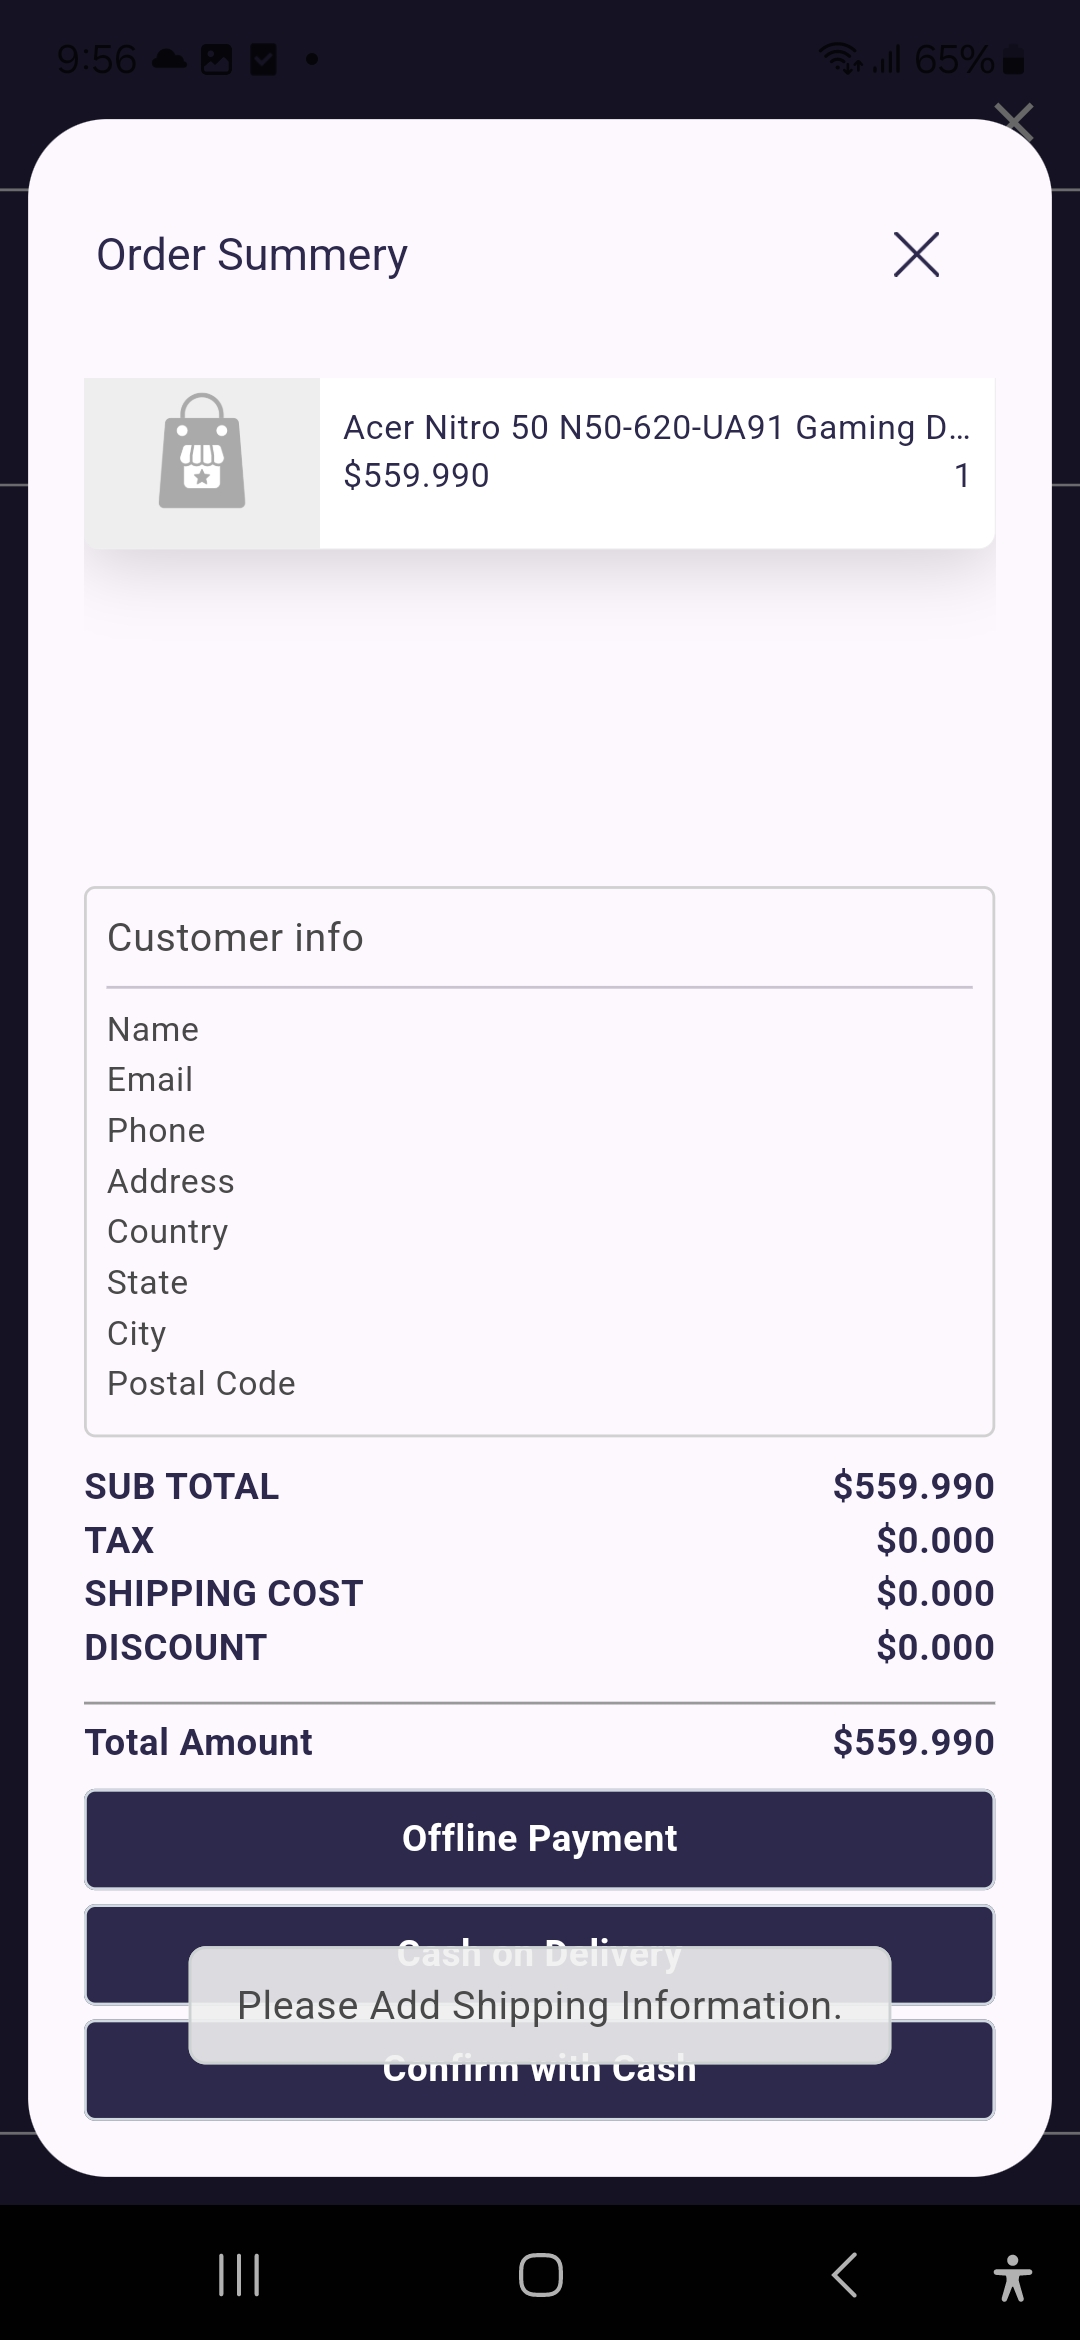Tap the item price $559.990 in the card

point(416,475)
